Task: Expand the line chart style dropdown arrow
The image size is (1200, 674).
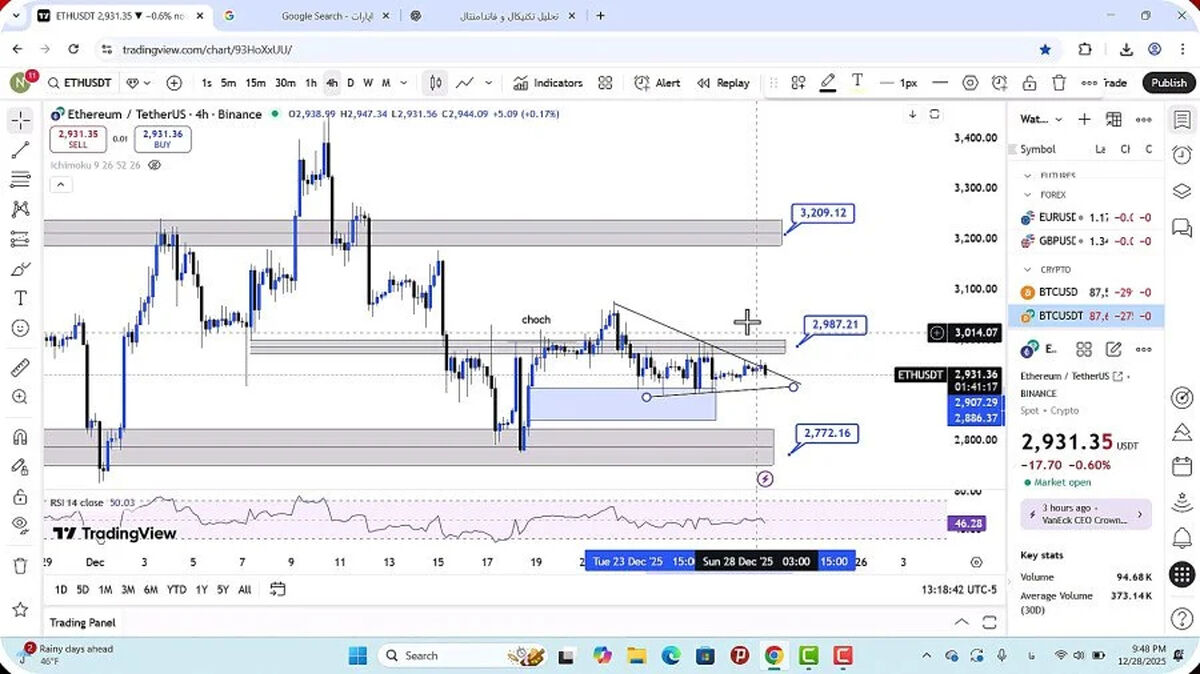Action: point(489,83)
